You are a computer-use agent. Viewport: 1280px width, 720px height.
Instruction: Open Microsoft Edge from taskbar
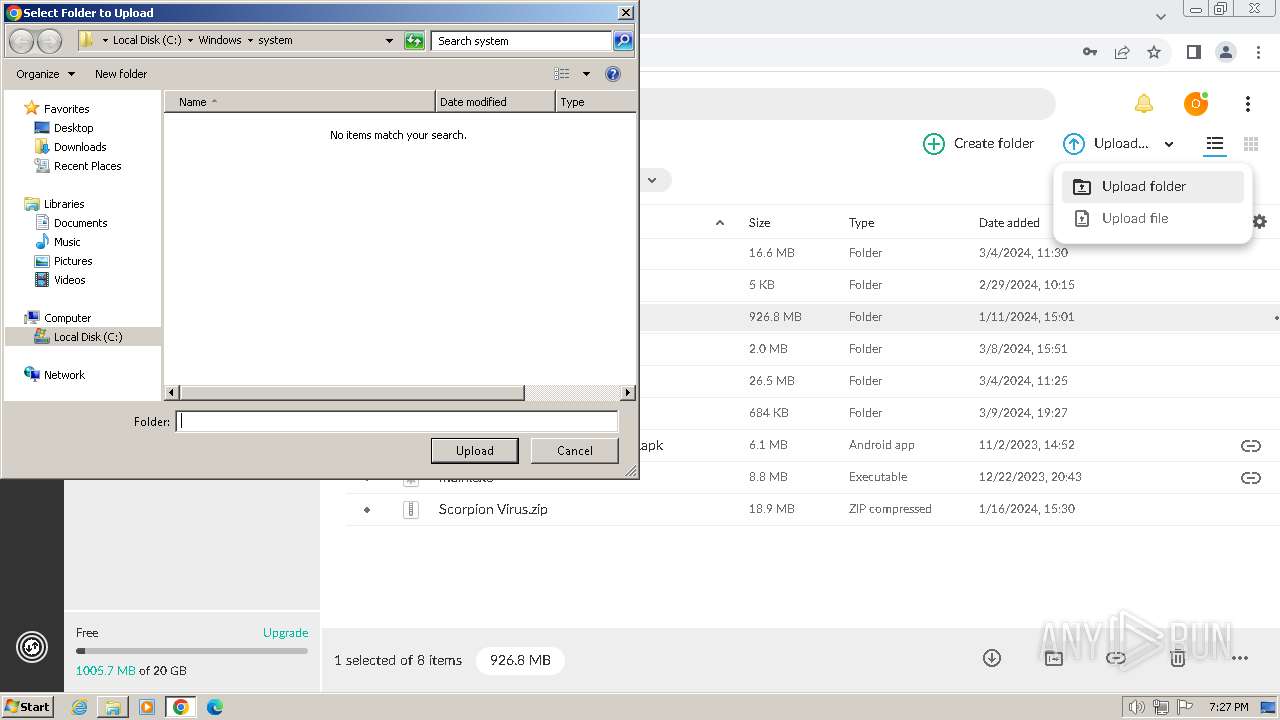click(214, 707)
